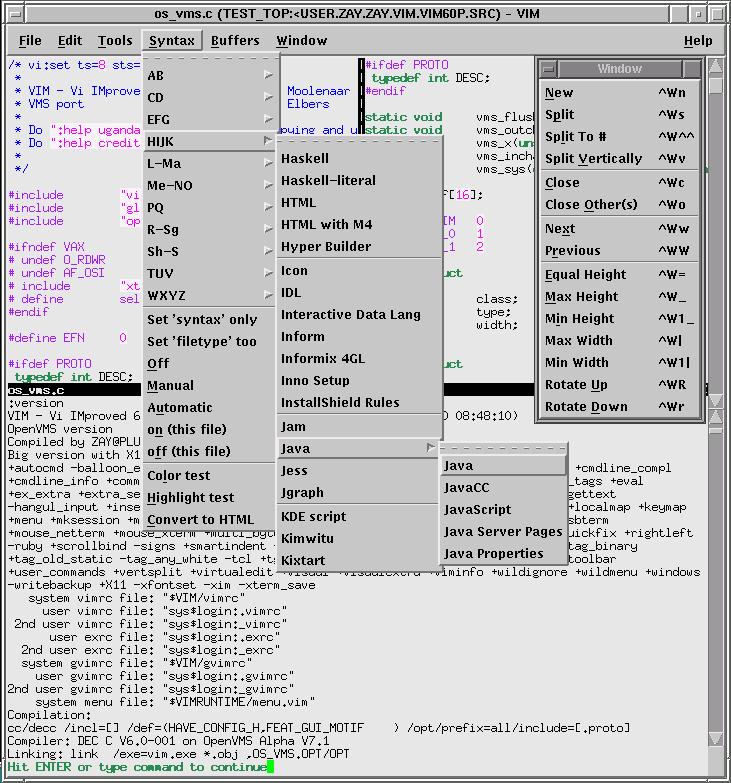Select Kimwitu syntax
The width and height of the screenshot is (731, 783).
tap(358, 539)
